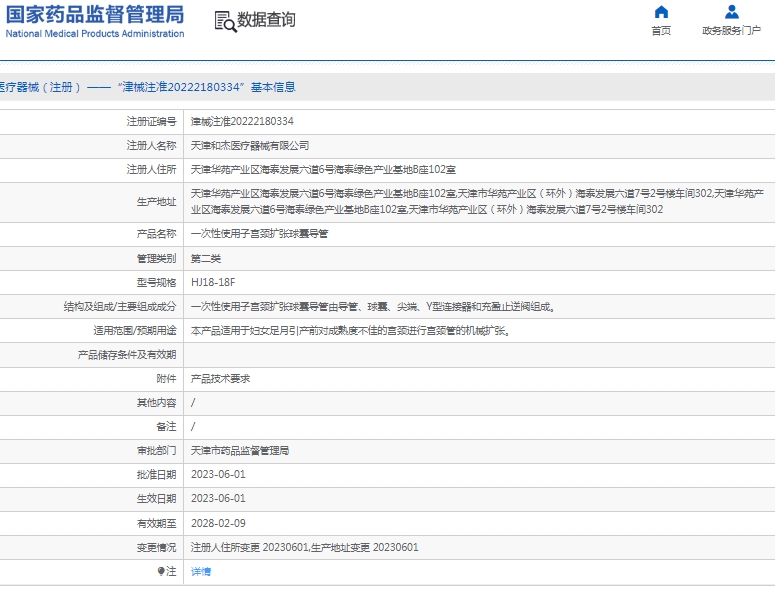Screen dimensions: 775x591
Task: Click attachment value 产品技术要求
Action: point(220,379)
